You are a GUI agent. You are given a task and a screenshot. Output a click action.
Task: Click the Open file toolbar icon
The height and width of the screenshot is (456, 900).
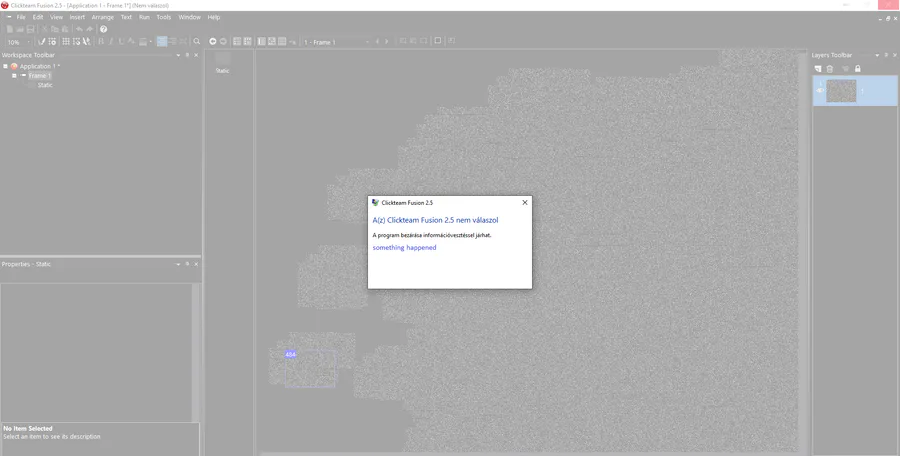(20, 29)
